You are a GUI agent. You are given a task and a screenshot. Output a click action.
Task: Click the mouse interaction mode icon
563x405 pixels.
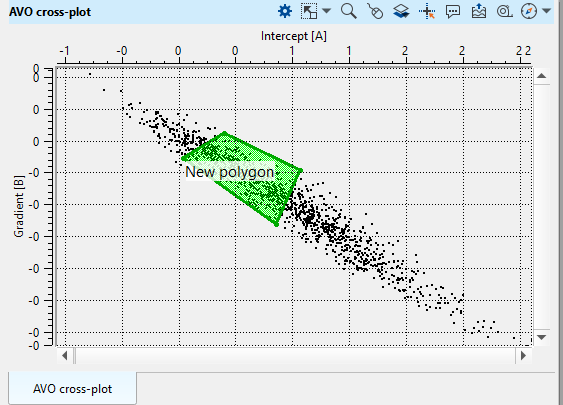pos(375,11)
